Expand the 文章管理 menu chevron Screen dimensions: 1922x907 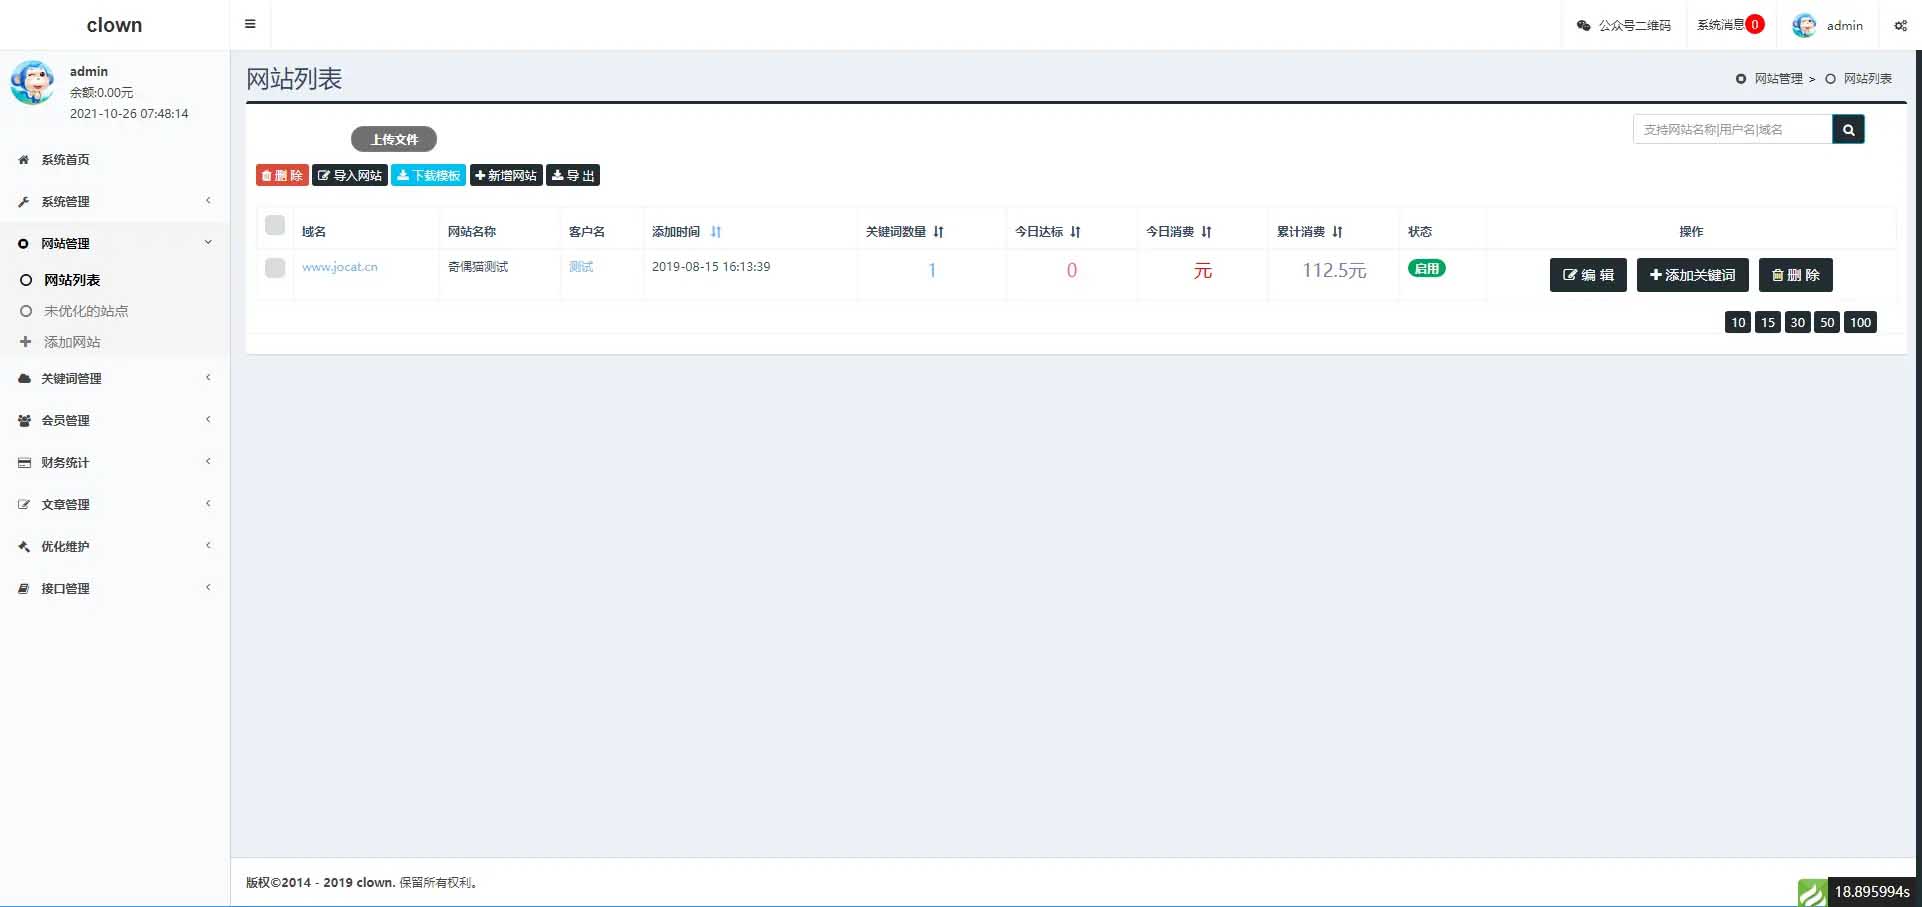[x=208, y=504]
